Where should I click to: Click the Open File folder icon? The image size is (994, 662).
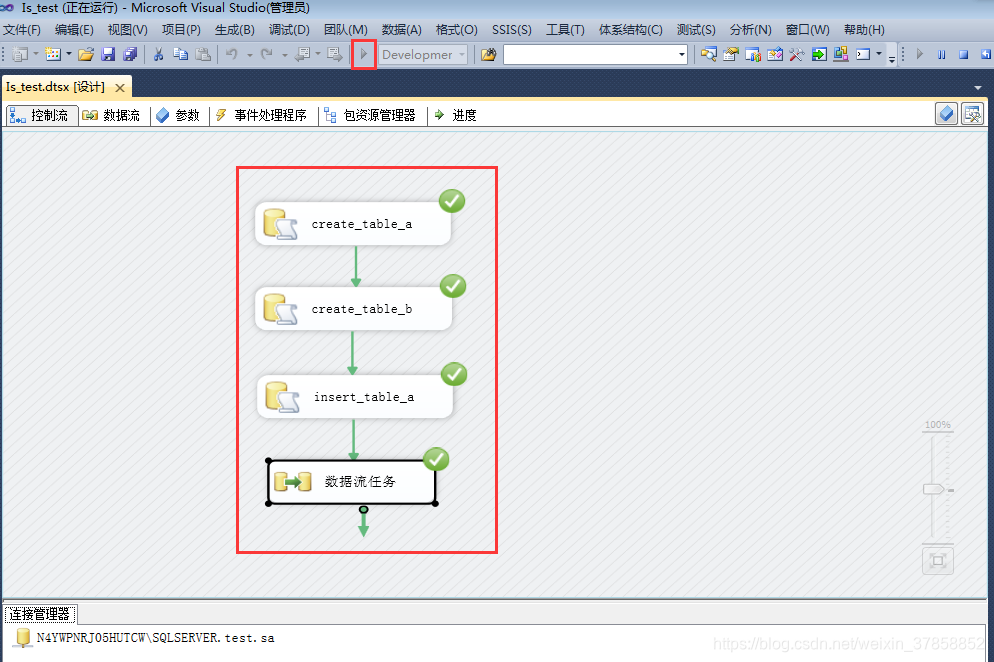[x=86, y=55]
